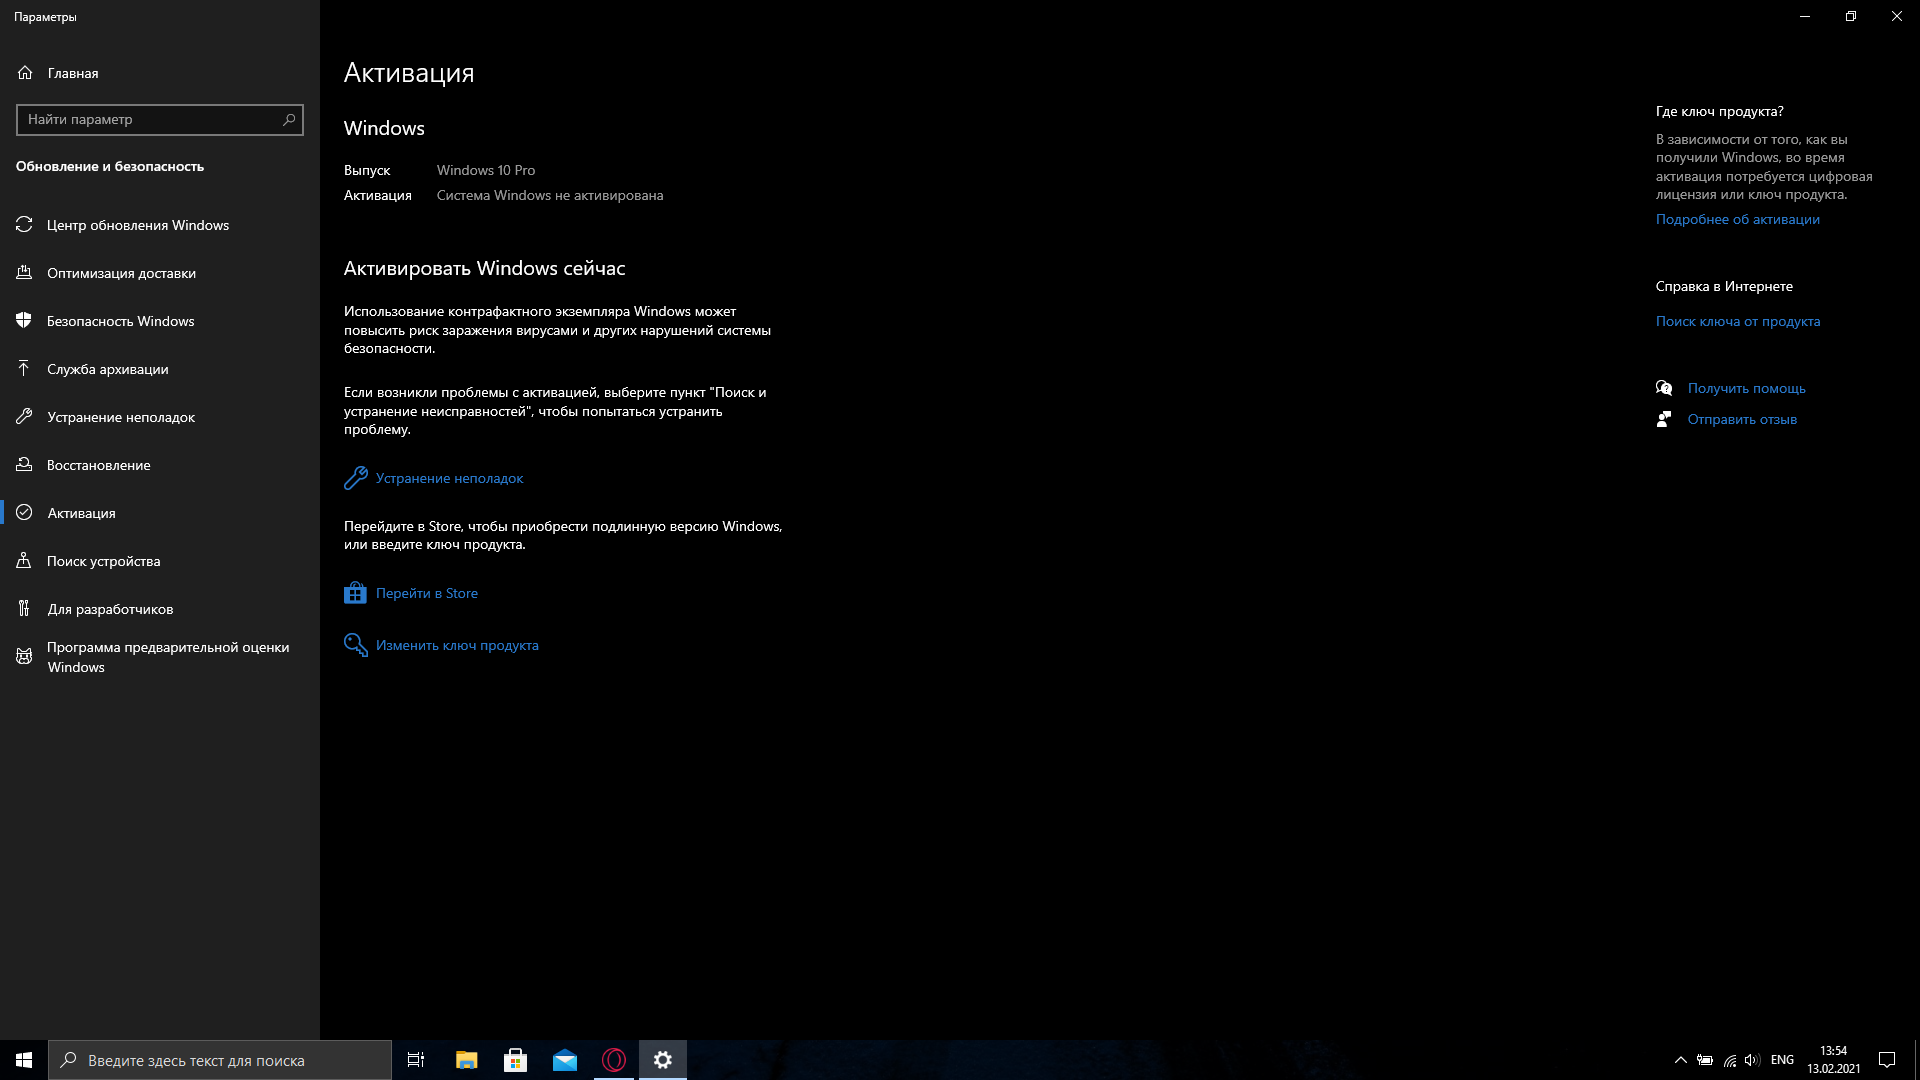Click the chat bubble help icon

(1664, 388)
